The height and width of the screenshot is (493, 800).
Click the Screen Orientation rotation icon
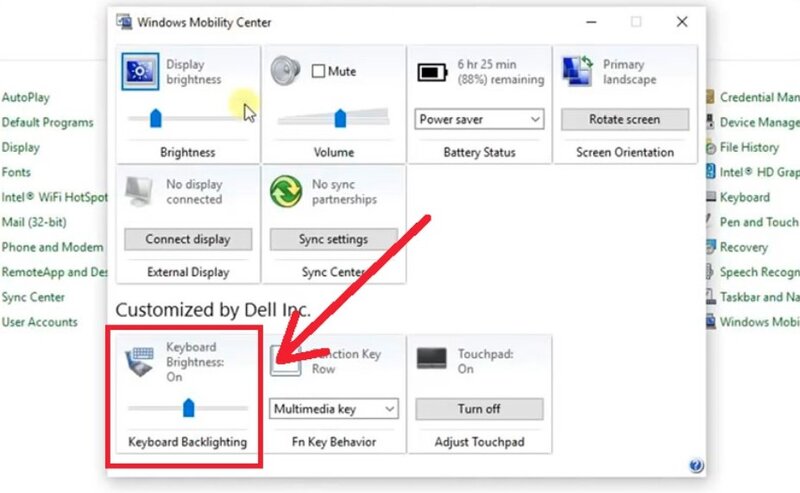[x=578, y=71]
